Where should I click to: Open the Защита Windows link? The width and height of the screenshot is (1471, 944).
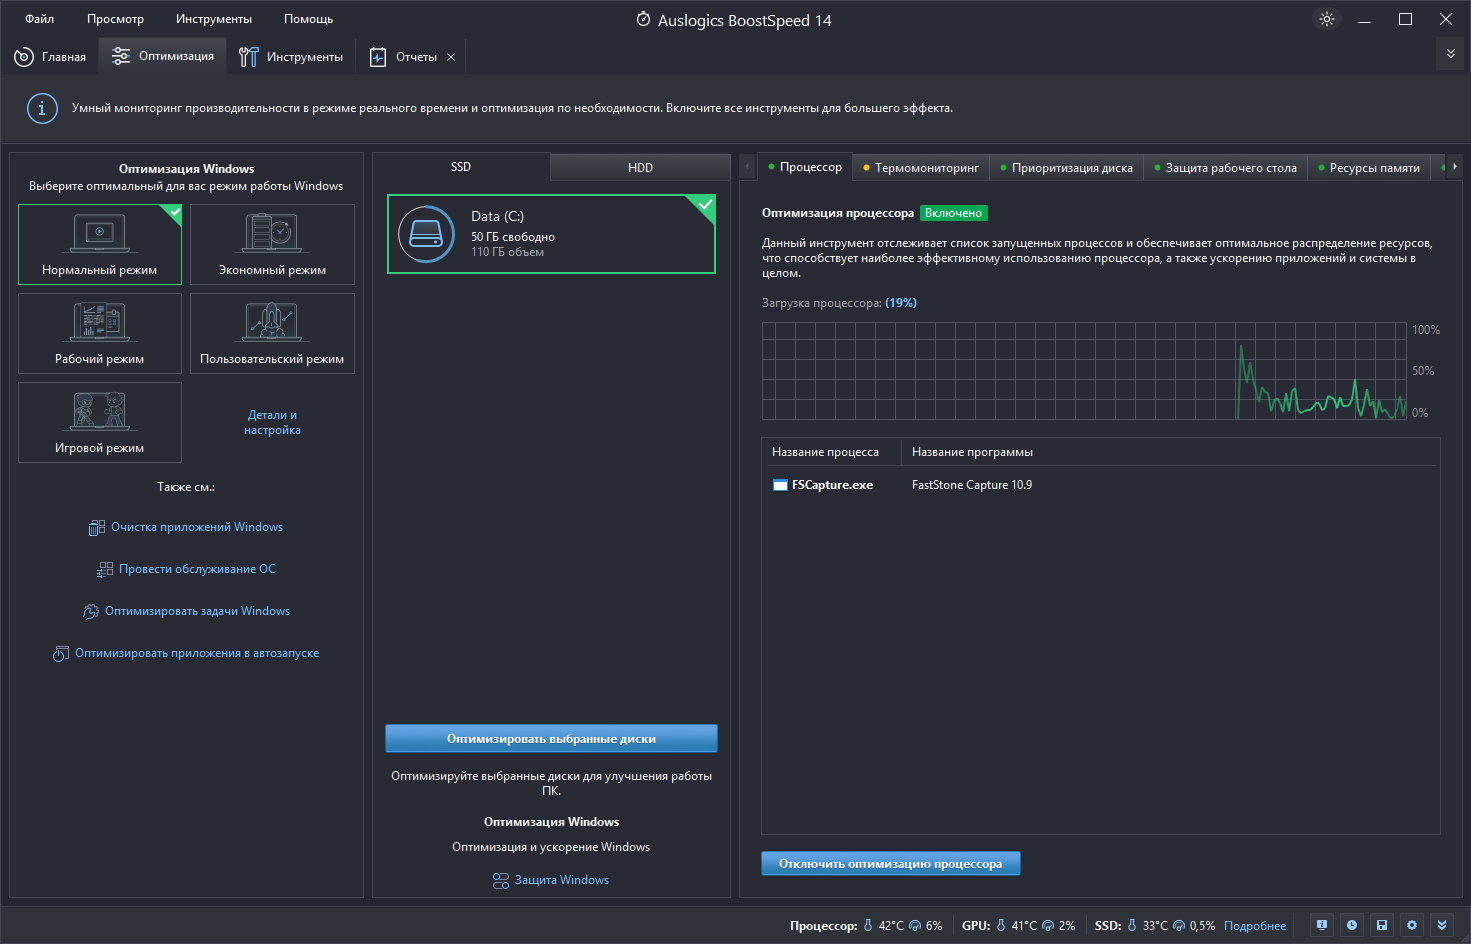(562, 880)
